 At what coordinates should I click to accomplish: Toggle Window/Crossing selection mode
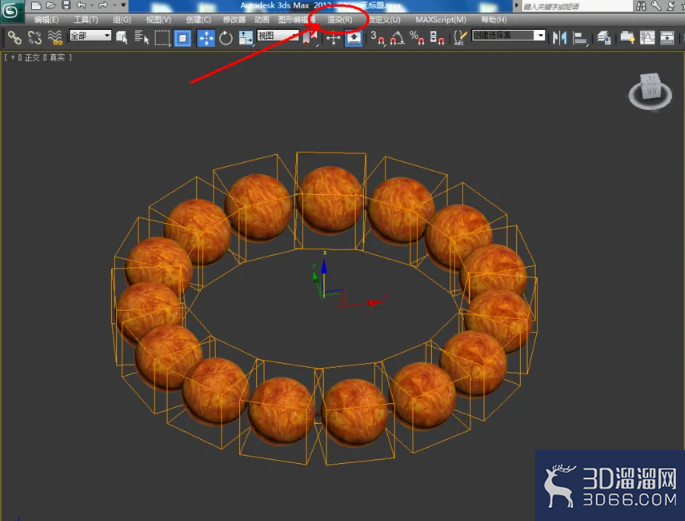(182, 38)
